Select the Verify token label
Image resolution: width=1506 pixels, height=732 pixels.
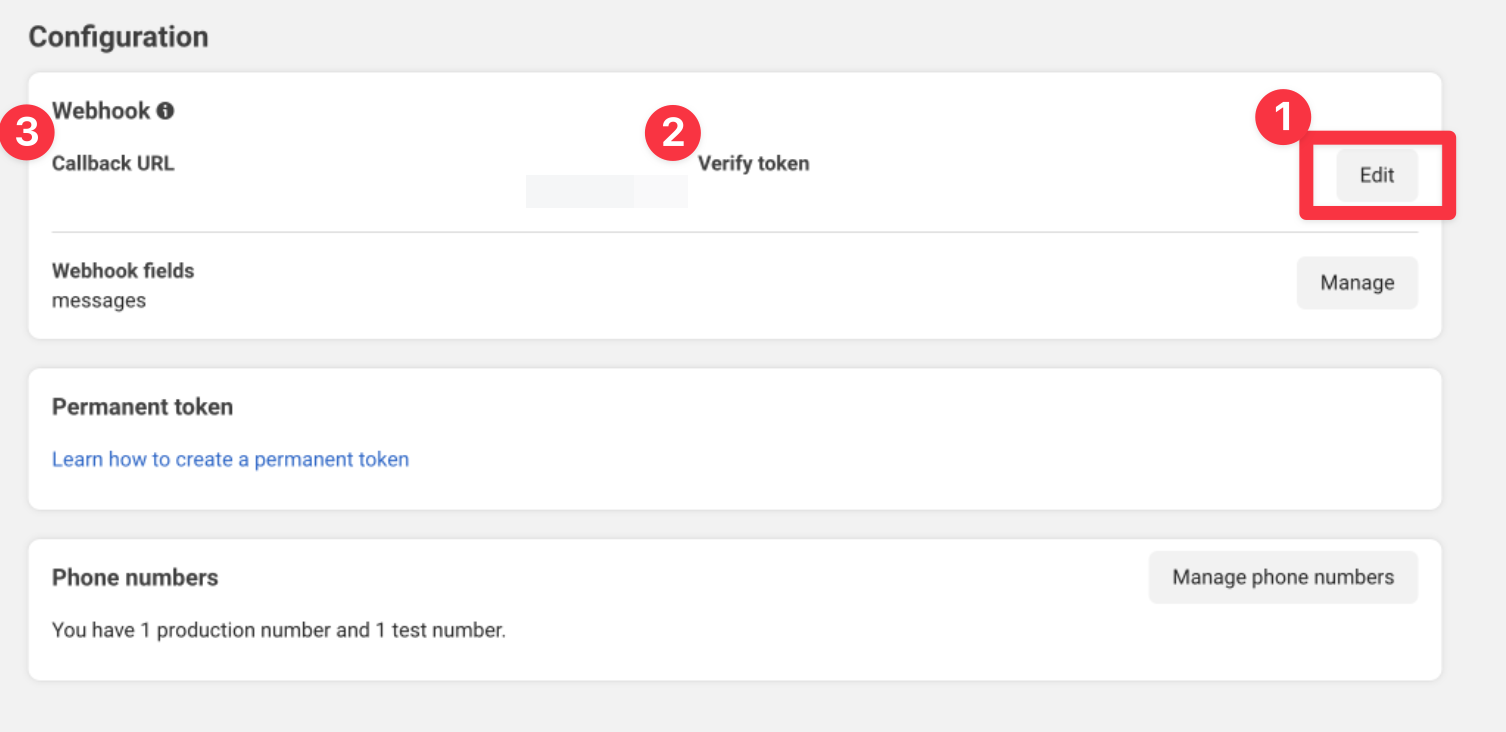(753, 163)
